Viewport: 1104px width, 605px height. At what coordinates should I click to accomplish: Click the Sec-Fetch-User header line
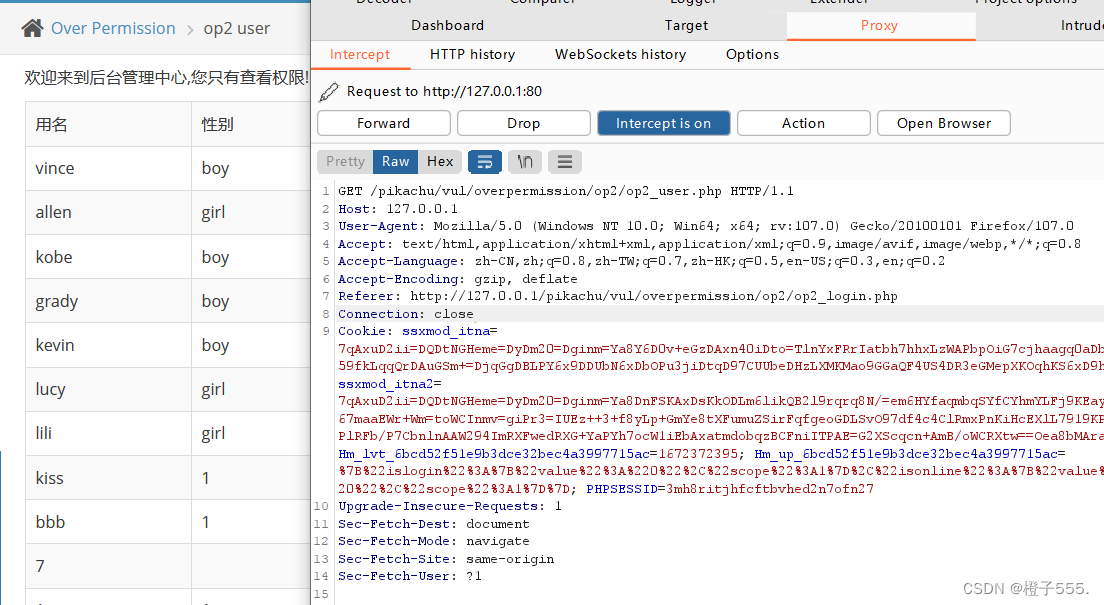tap(410, 576)
